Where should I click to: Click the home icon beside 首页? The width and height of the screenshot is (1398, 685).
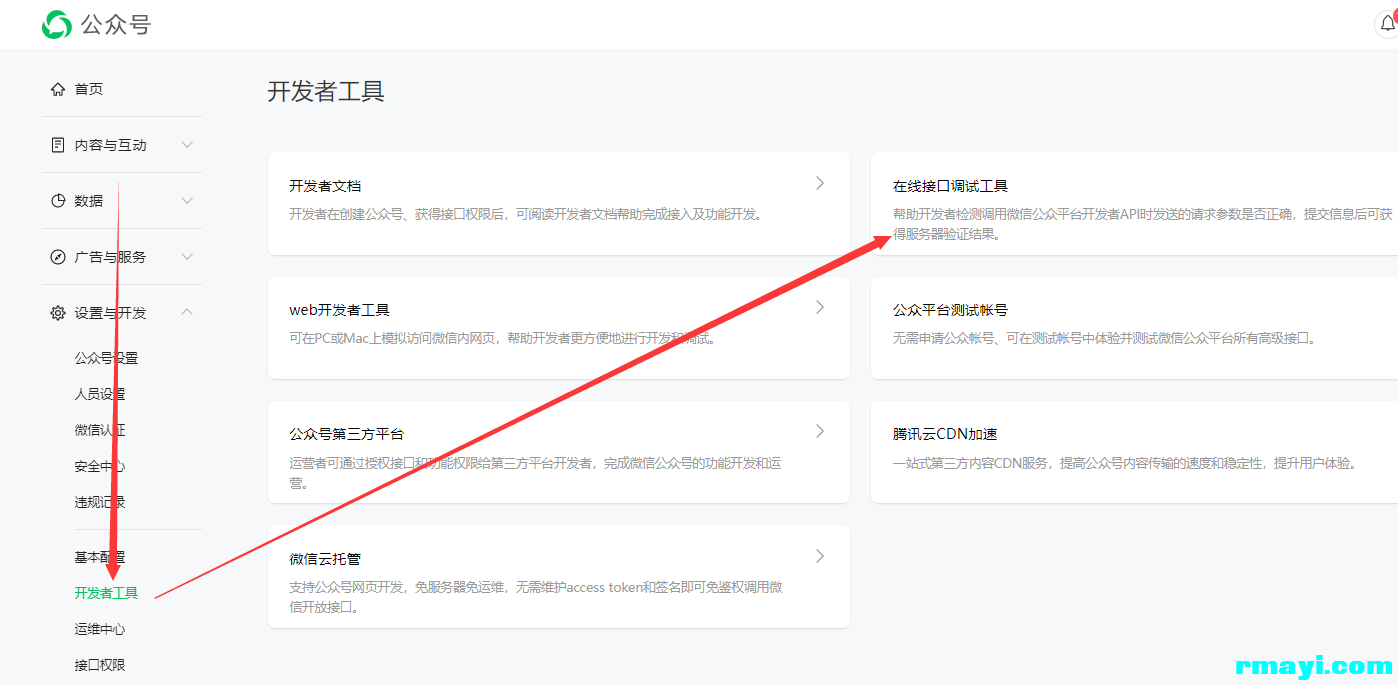tap(58, 89)
